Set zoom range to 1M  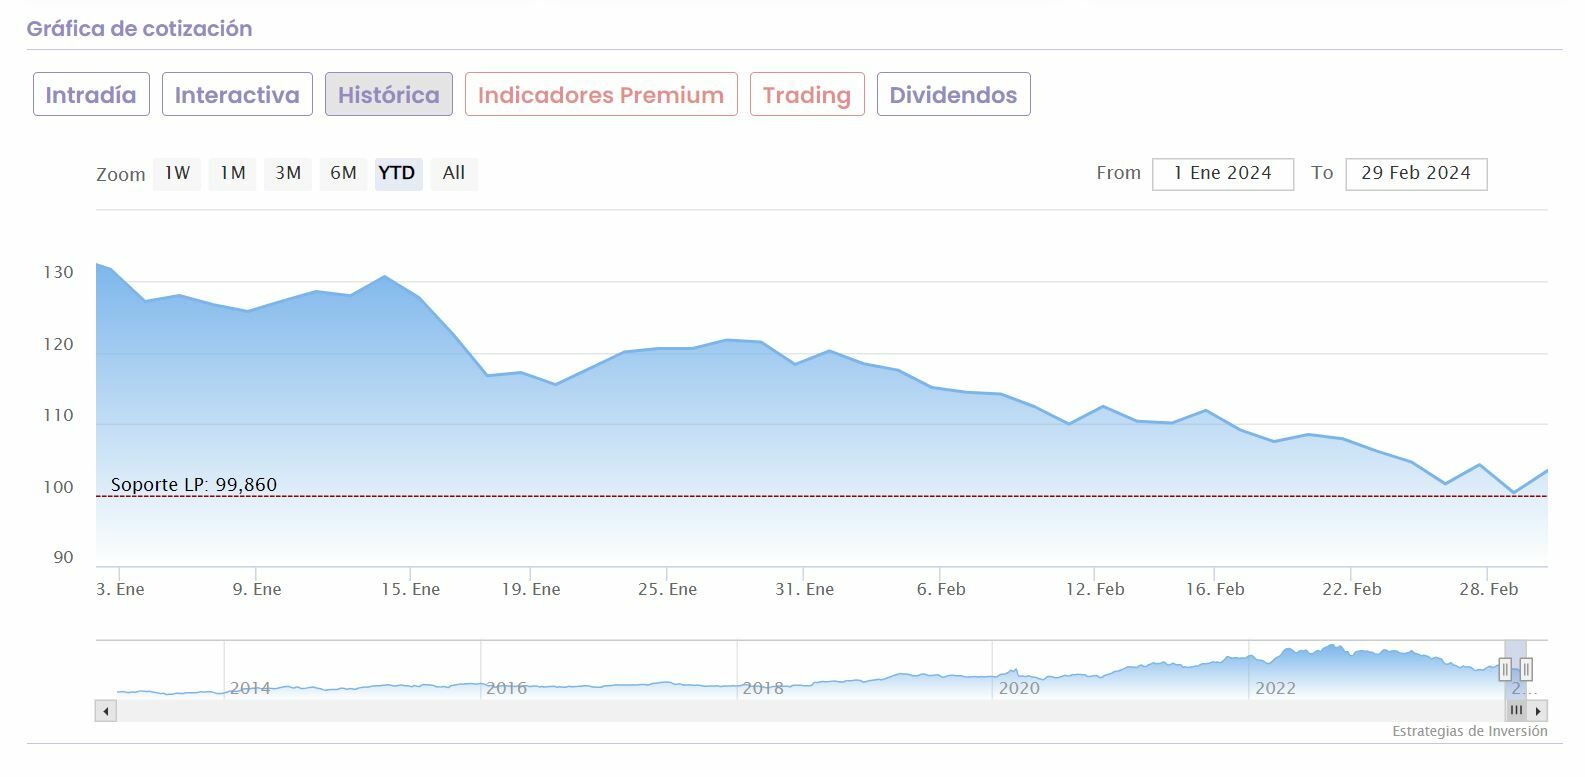(x=233, y=173)
